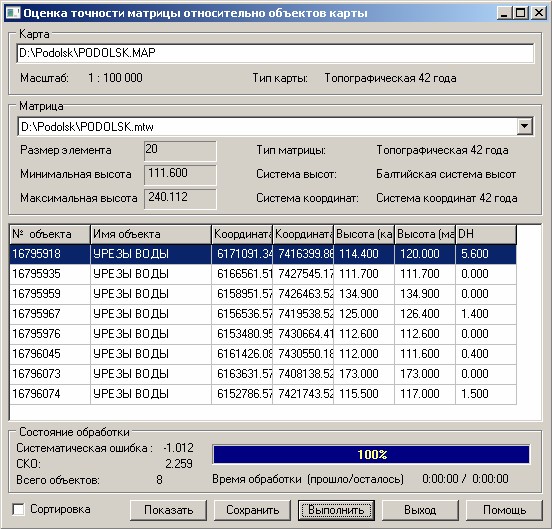Click the Размер элемента field showing 20
Screen dimensions: 552x529
pos(180,151)
